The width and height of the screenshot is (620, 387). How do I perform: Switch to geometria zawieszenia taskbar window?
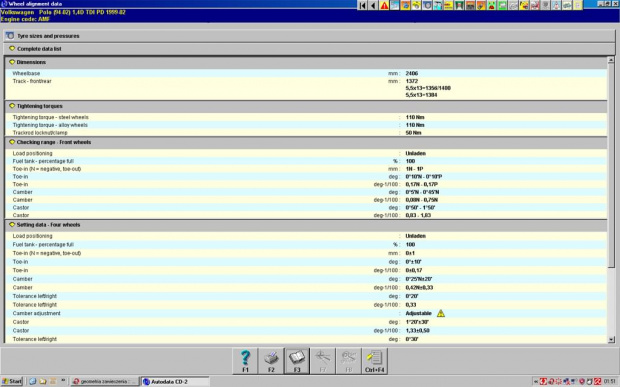(x=105, y=381)
